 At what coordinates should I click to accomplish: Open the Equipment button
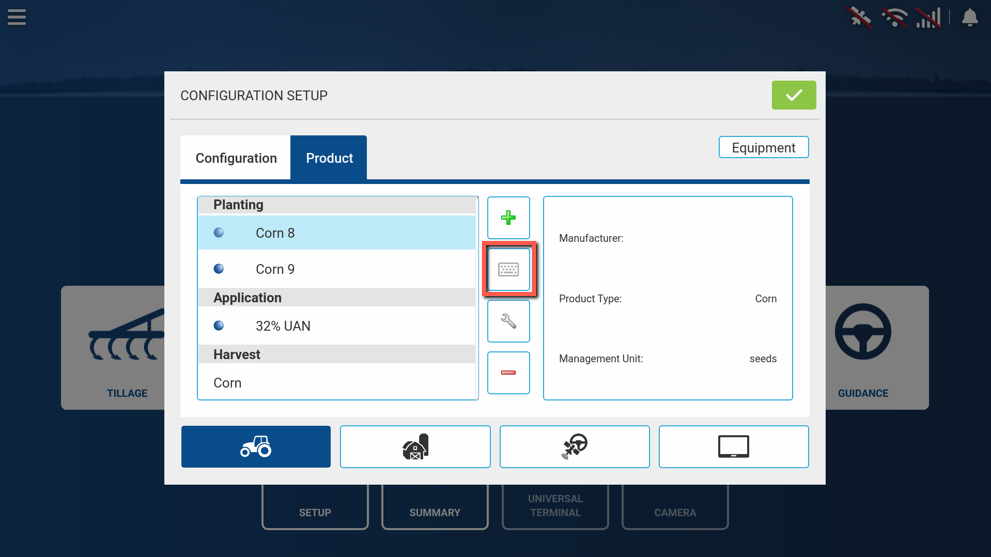pos(763,147)
